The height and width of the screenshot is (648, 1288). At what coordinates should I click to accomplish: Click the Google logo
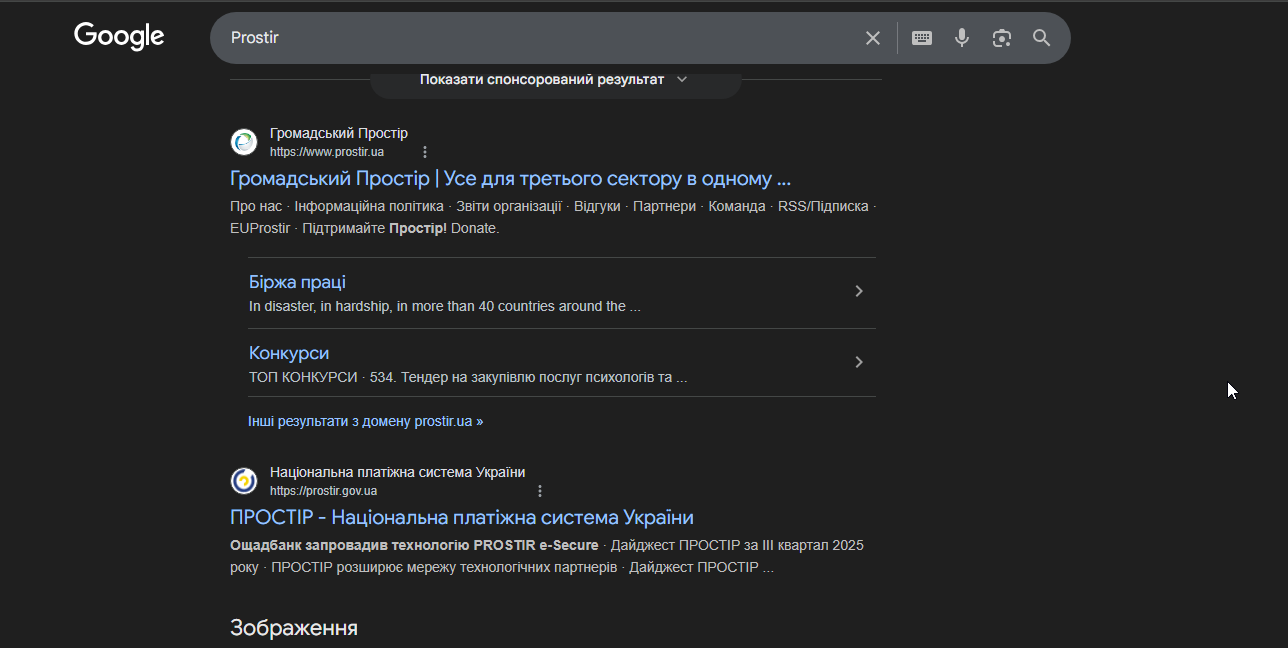119,36
